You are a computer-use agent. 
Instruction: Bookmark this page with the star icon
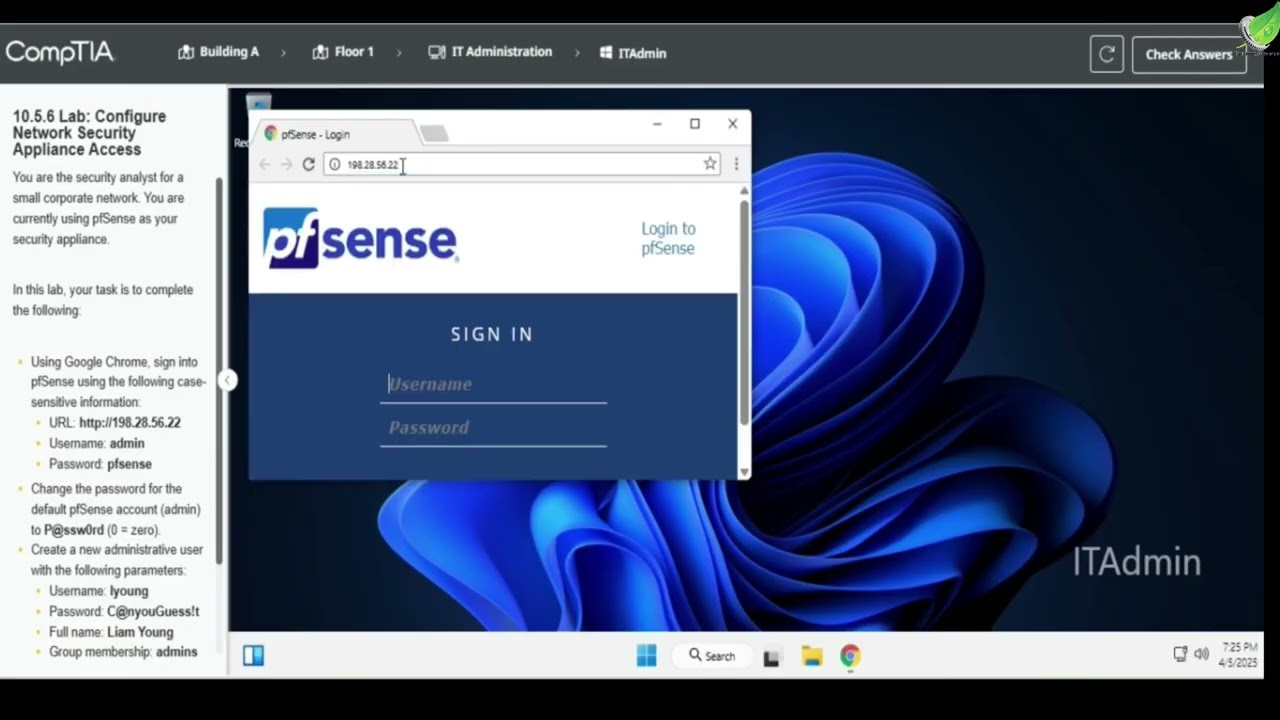click(x=710, y=164)
